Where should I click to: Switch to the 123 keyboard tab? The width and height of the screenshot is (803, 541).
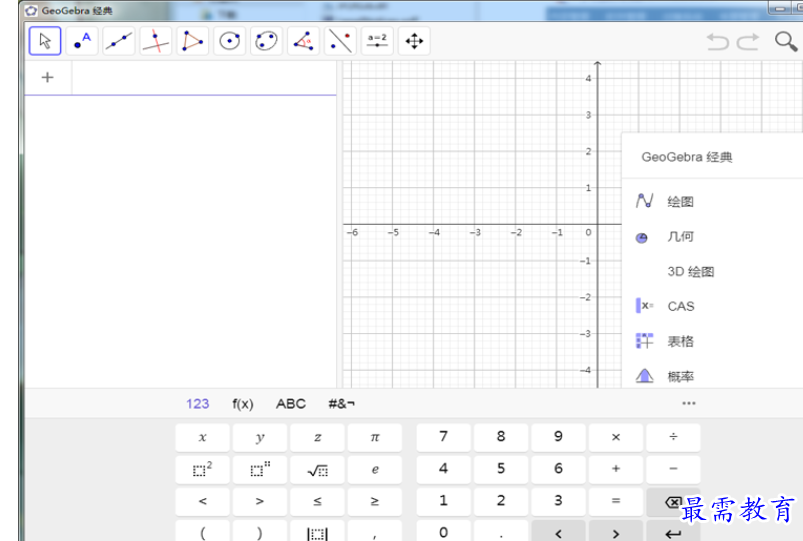pyautogui.click(x=197, y=404)
